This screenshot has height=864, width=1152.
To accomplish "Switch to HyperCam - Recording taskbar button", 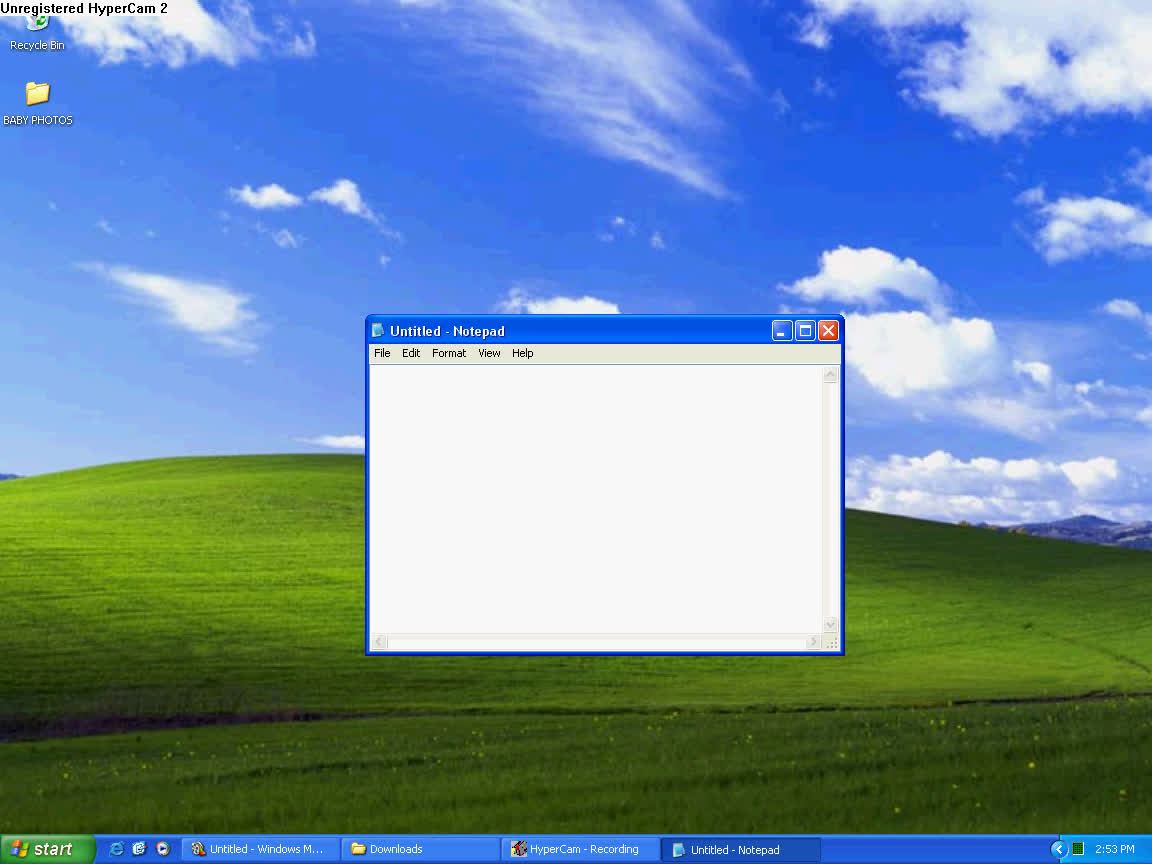I will tap(580, 849).
